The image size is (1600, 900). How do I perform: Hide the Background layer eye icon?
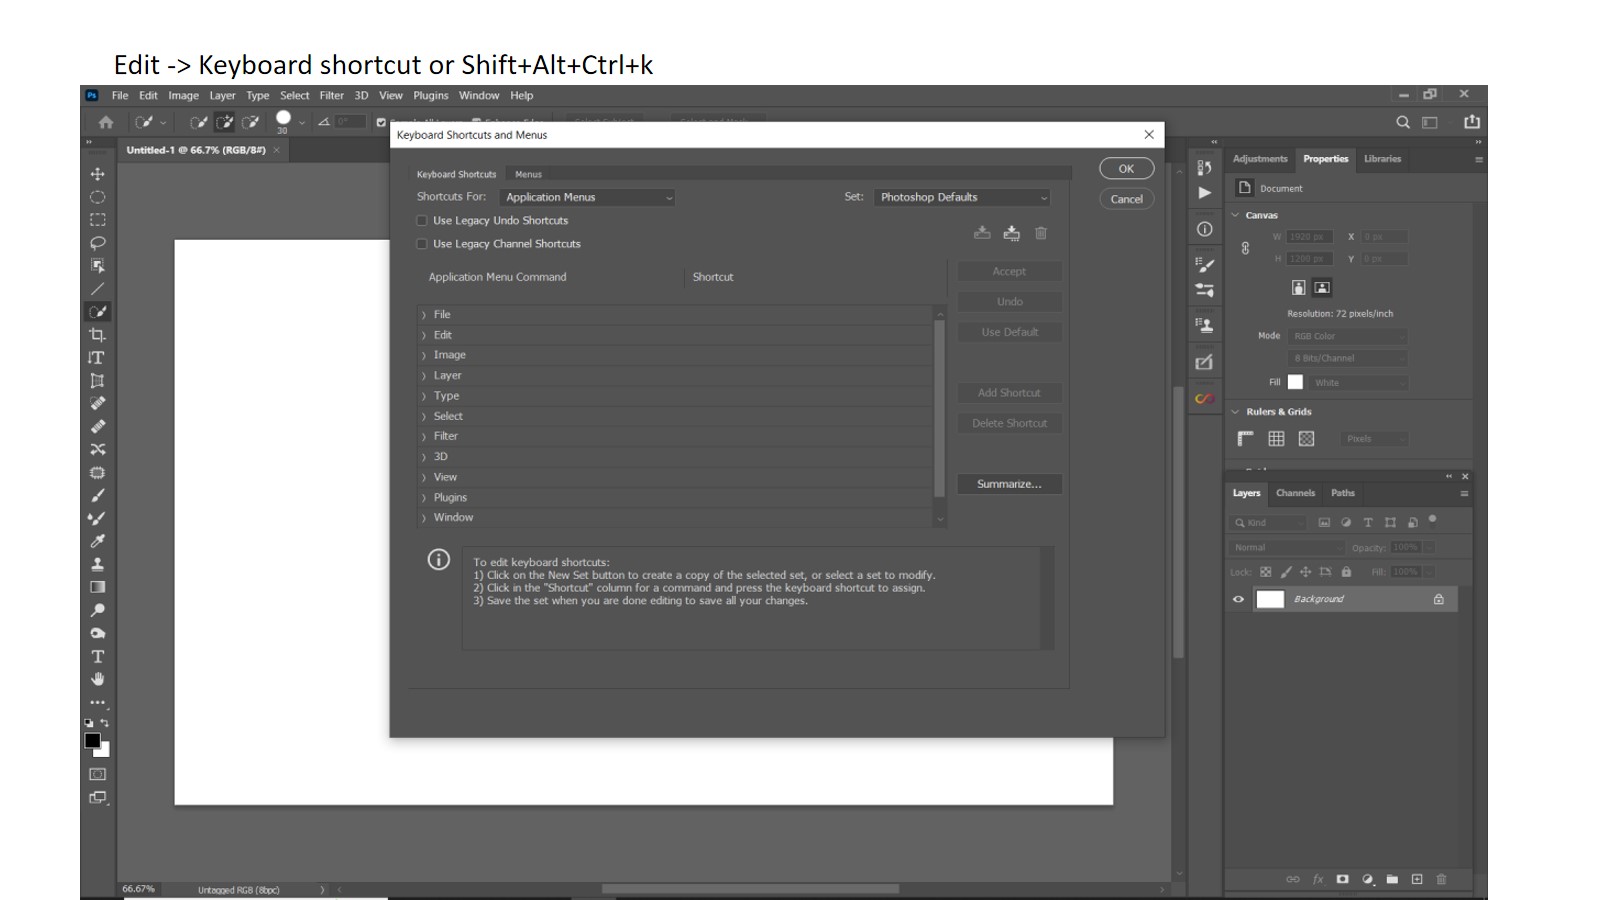pyautogui.click(x=1238, y=599)
